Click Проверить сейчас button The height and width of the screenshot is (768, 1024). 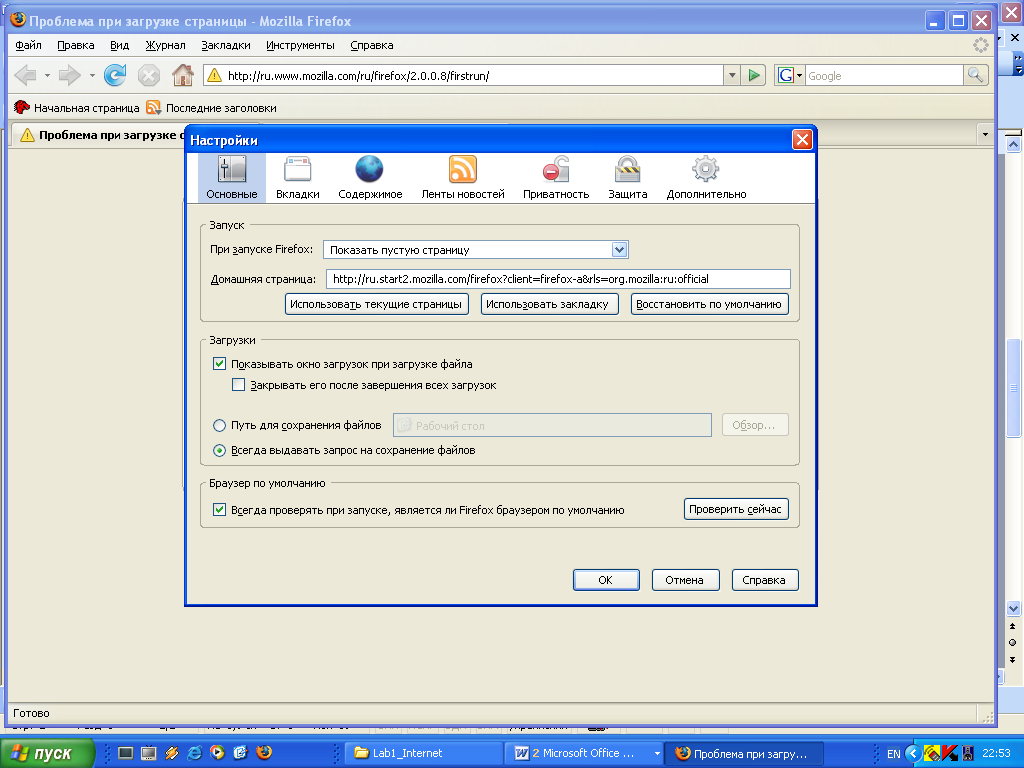pos(736,509)
